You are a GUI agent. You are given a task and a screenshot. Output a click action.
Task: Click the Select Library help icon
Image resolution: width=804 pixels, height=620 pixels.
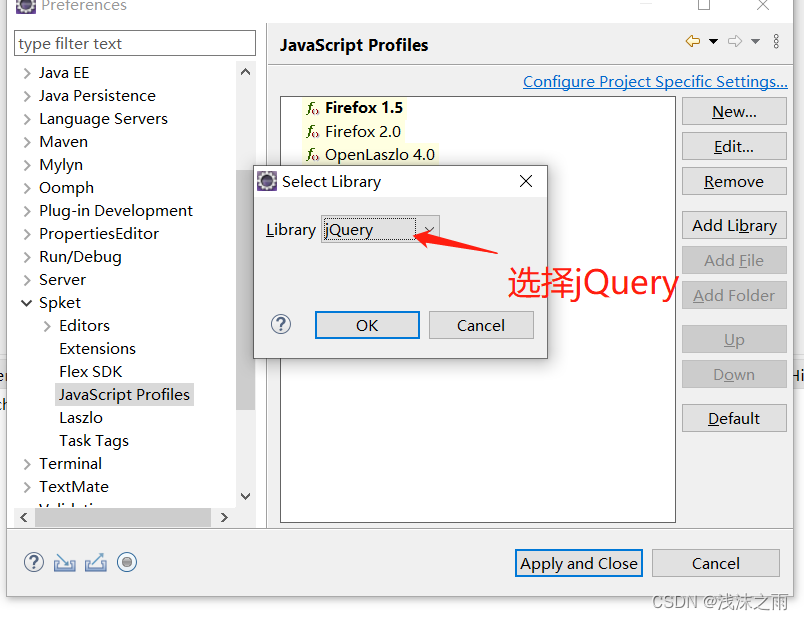281,324
